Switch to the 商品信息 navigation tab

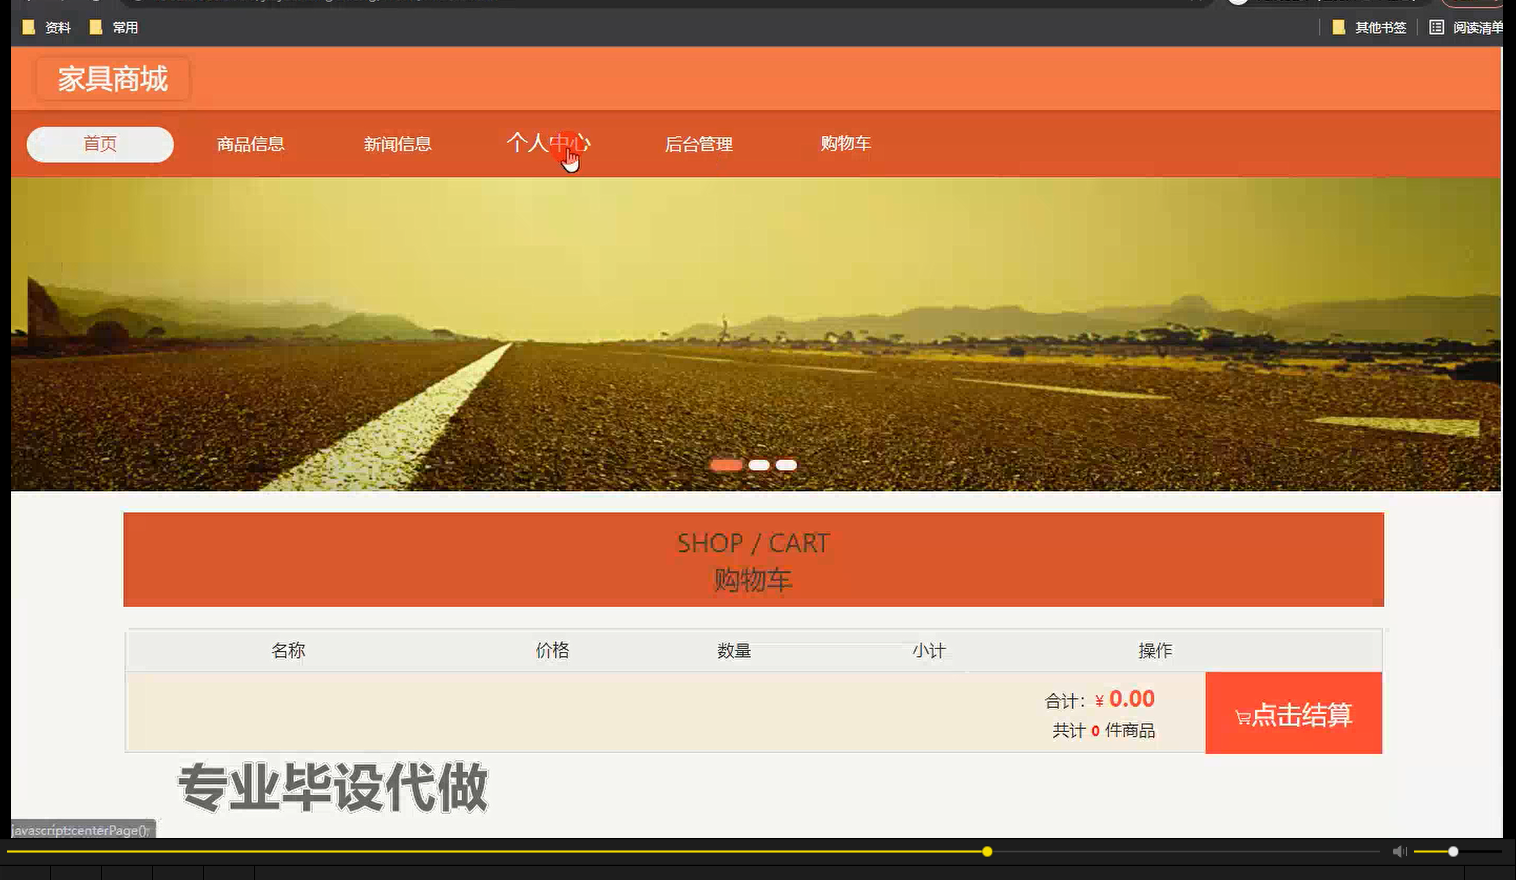pyautogui.click(x=250, y=143)
